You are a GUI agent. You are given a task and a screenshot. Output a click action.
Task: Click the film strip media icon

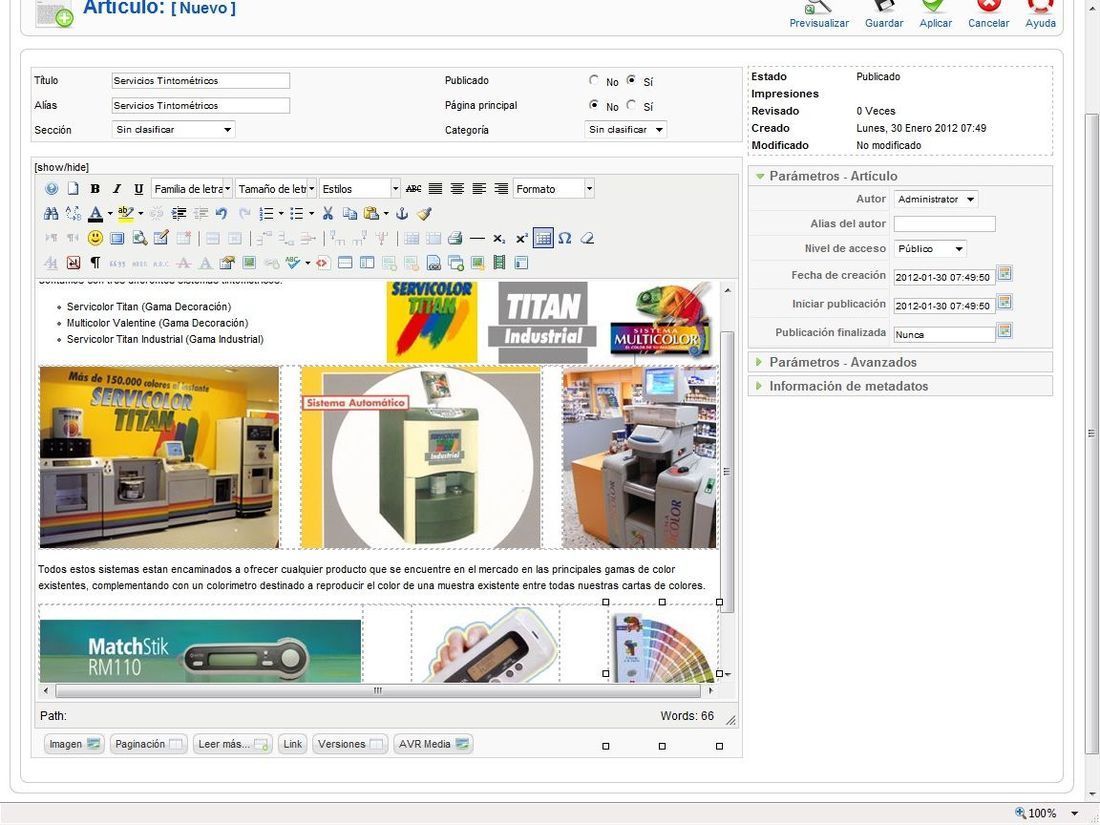(499, 263)
